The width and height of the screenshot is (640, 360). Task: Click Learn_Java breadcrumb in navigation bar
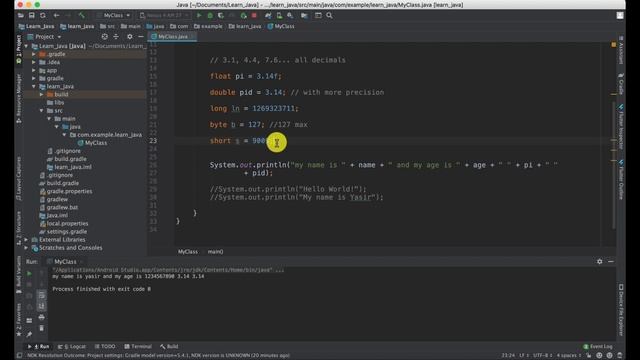pos(36,26)
